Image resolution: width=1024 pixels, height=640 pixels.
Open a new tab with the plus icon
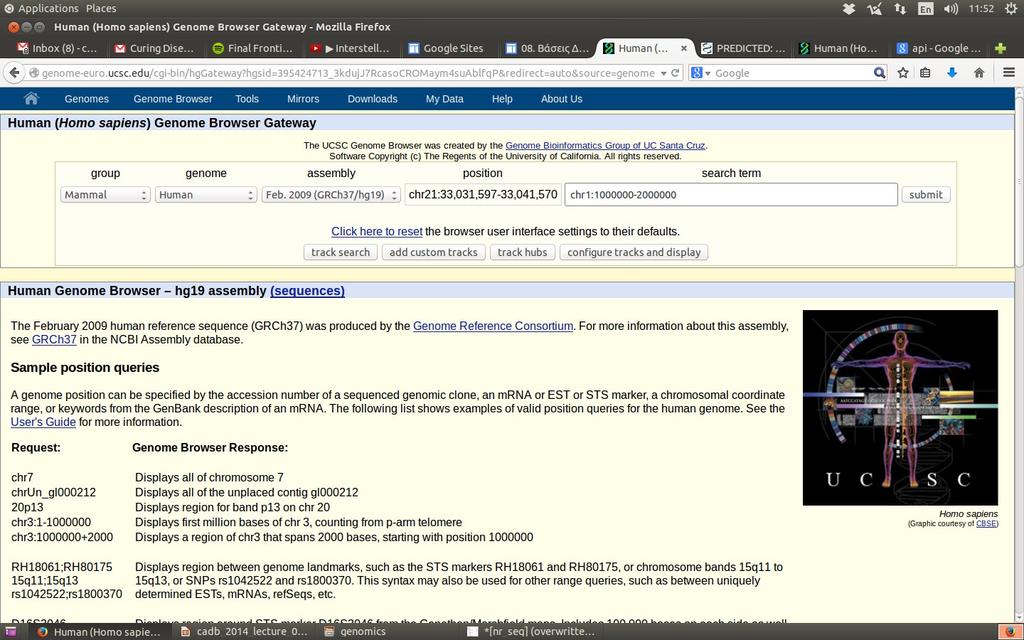click(x=1000, y=48)
